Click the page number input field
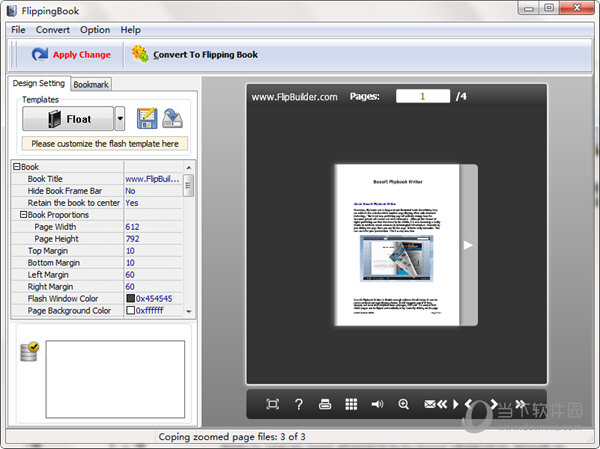This screenshot has width=600, height=449. point(423,96)
